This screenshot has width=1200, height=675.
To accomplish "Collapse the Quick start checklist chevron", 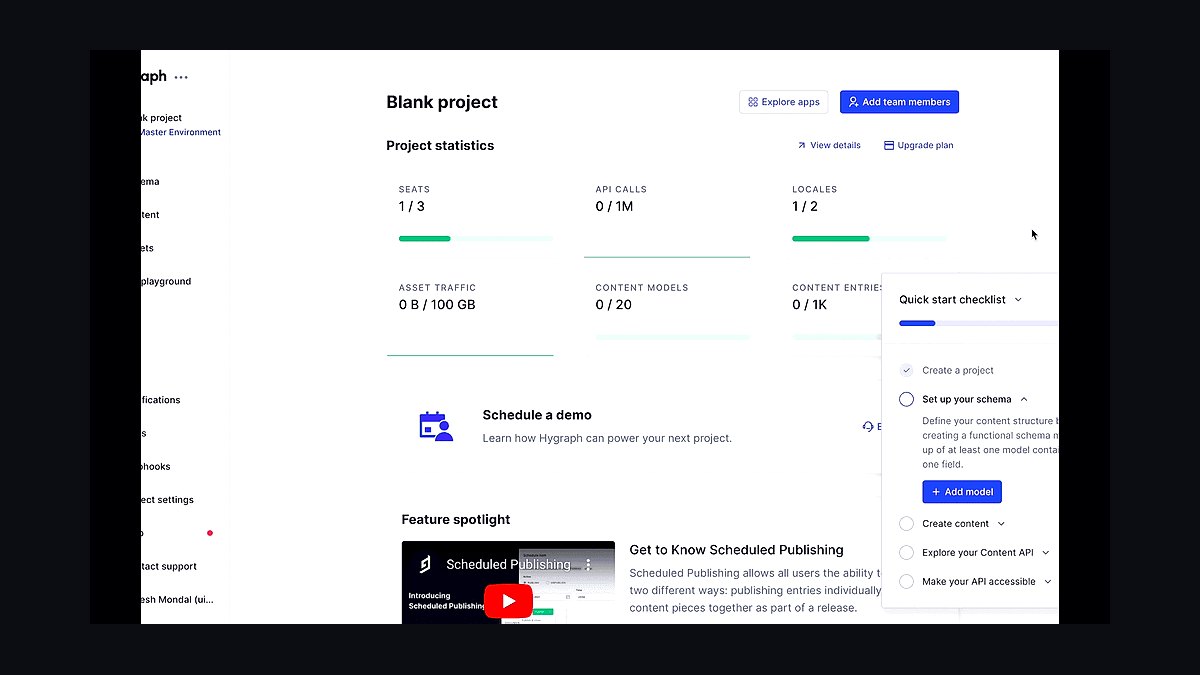I will [x=1018, y=300].
